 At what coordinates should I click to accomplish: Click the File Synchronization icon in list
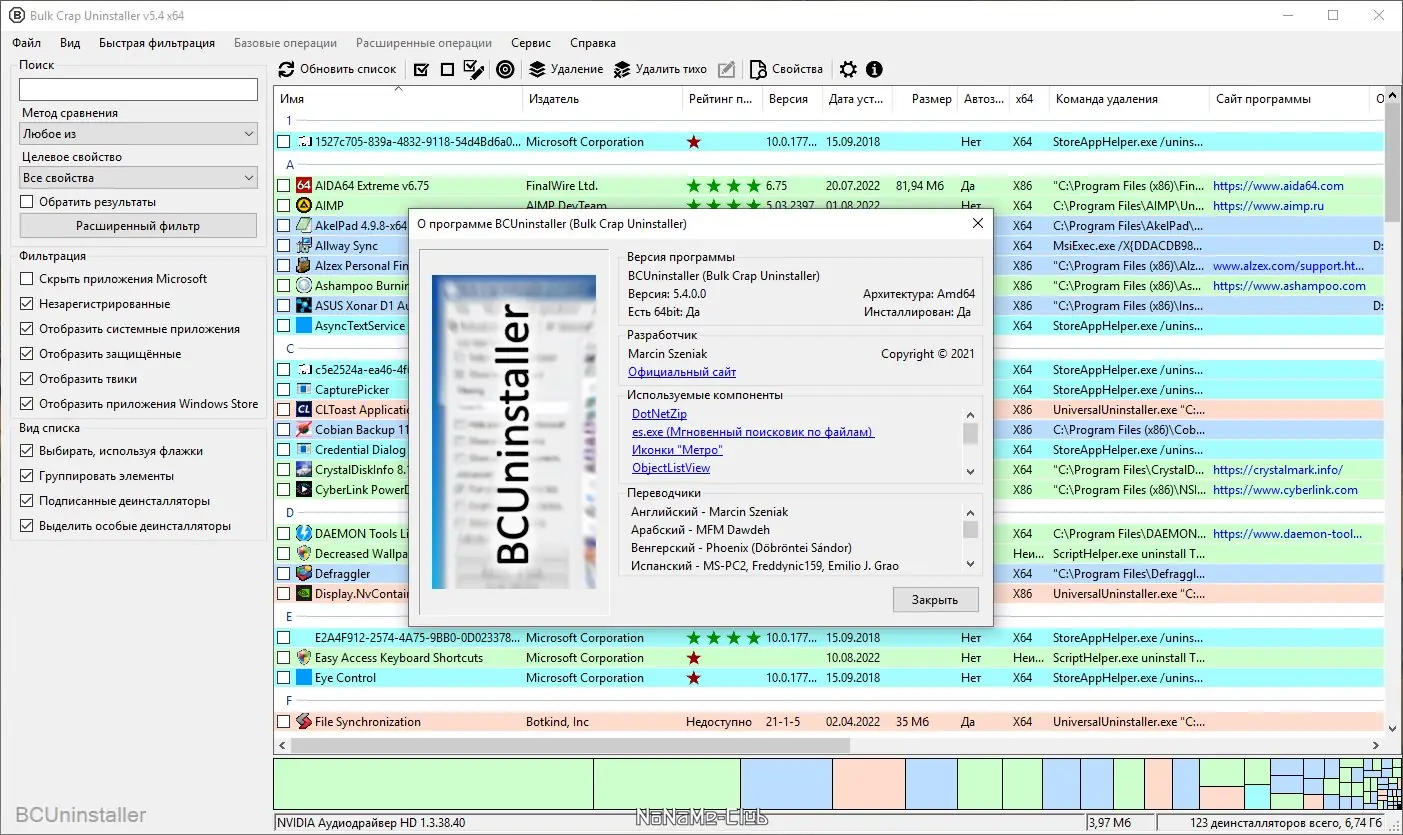pos(304,722)
